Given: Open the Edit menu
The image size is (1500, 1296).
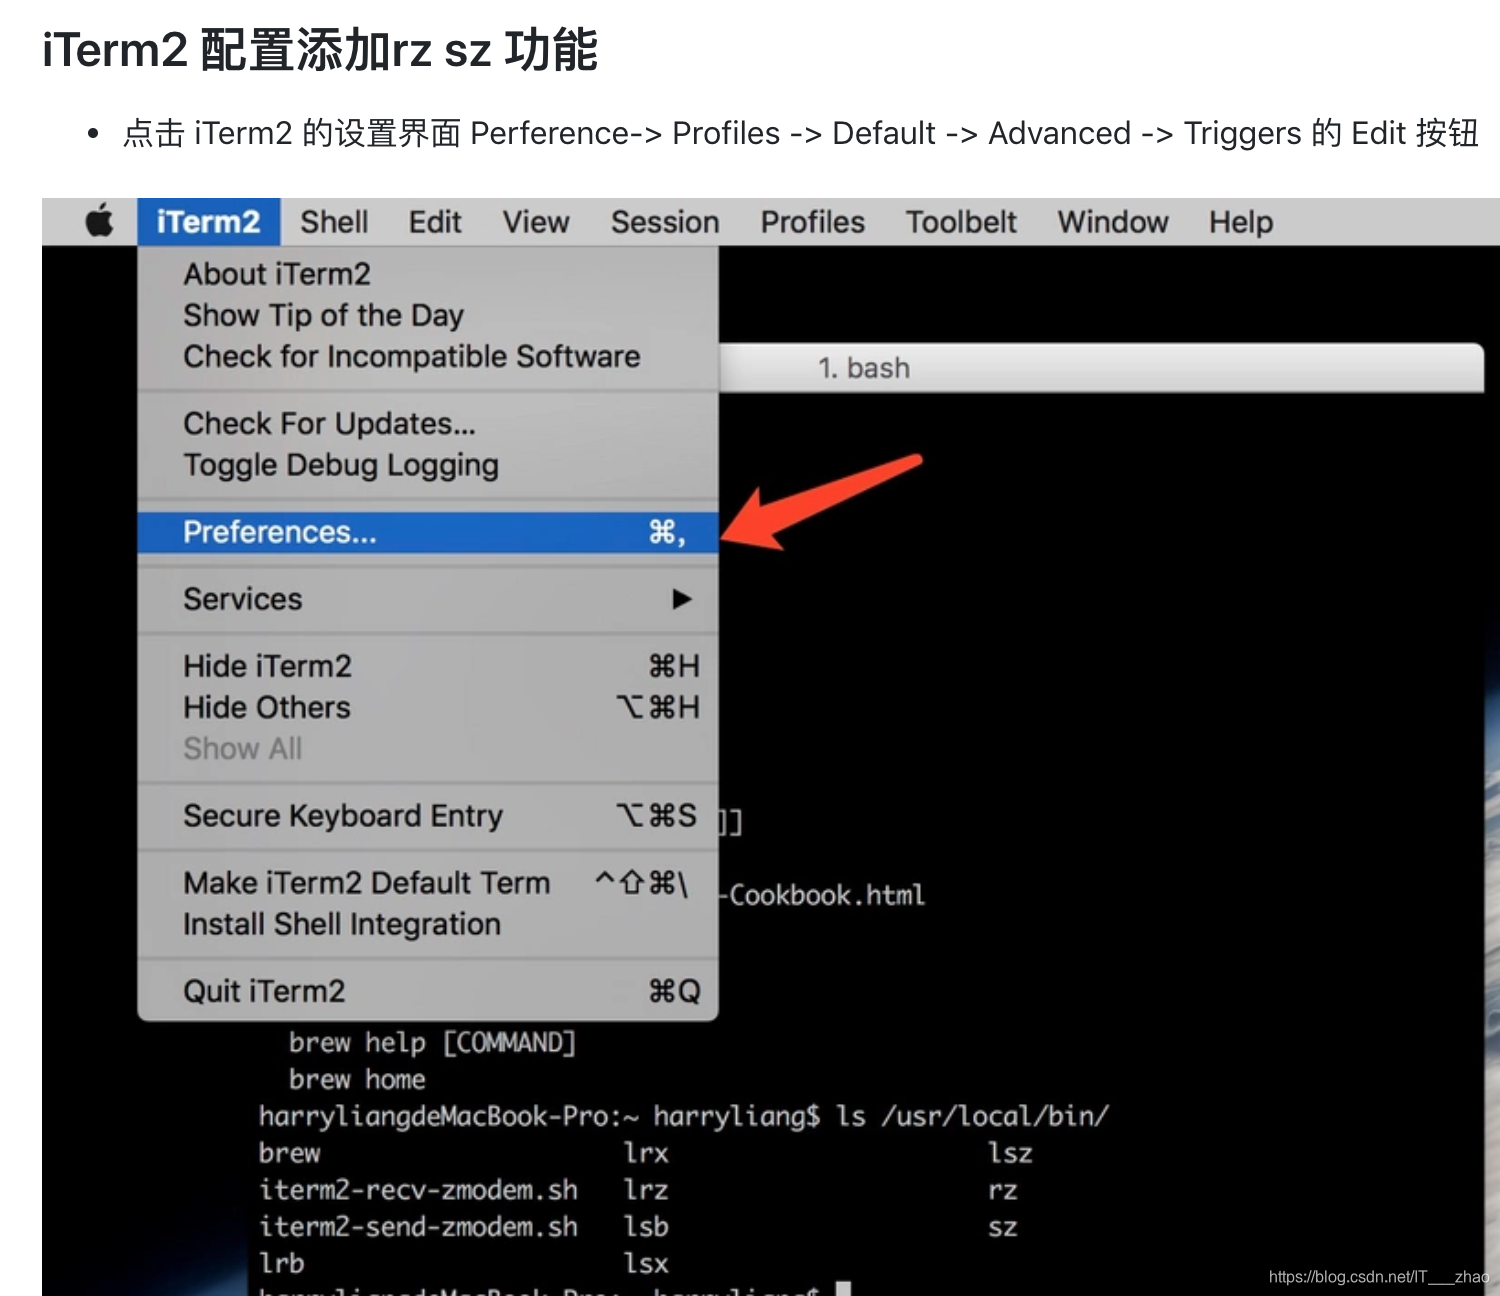Looking at the screenshot, I should coord(435,222).
